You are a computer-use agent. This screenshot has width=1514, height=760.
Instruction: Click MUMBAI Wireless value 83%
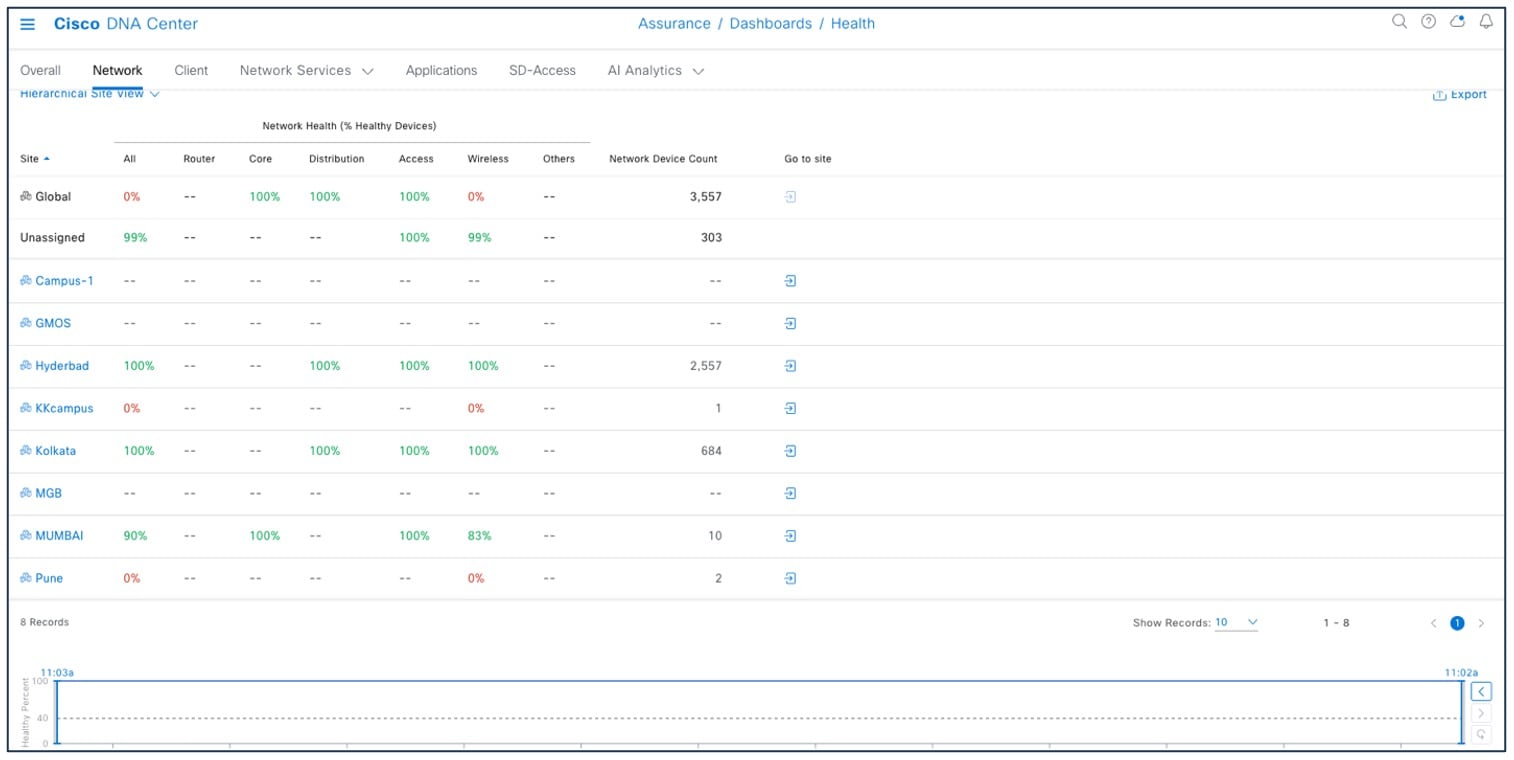tap(479, 536)
